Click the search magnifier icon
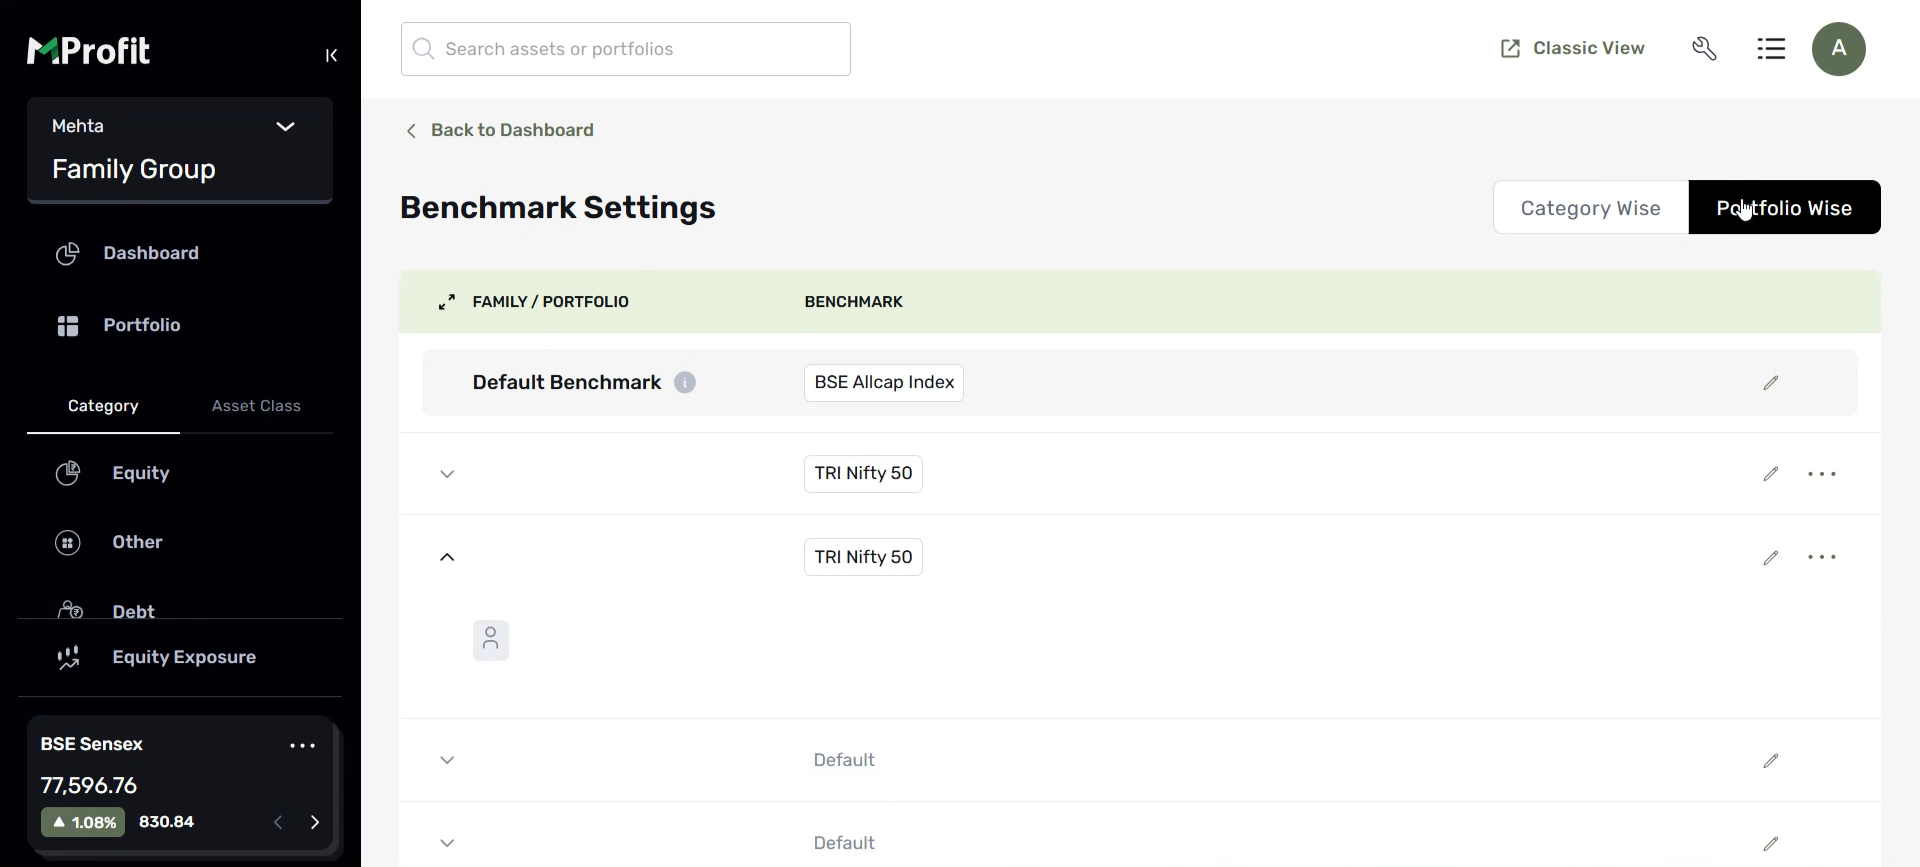Viewport: 1920px width, 867px height. (x=424, y=49)
